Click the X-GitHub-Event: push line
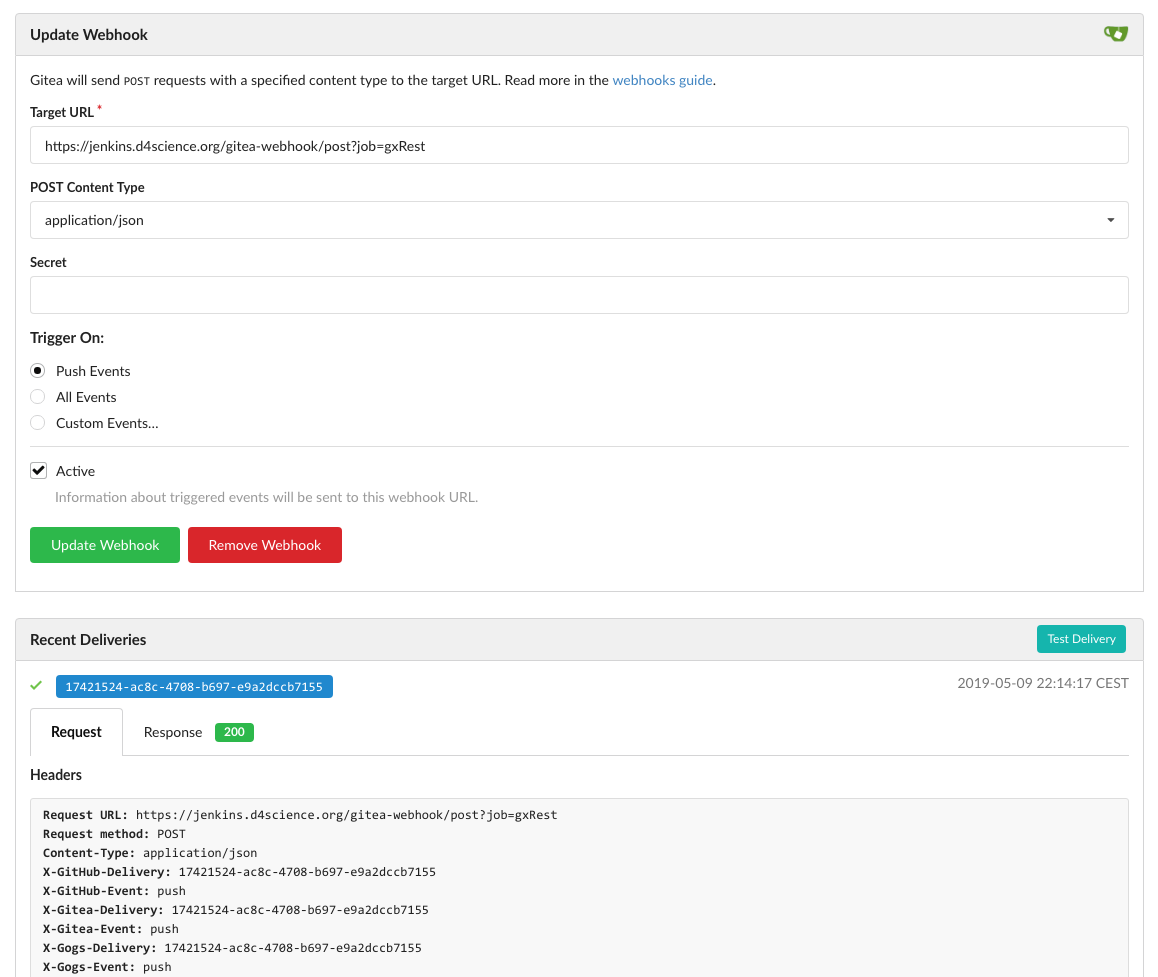The image size is (1158, 977). [114, 891]
